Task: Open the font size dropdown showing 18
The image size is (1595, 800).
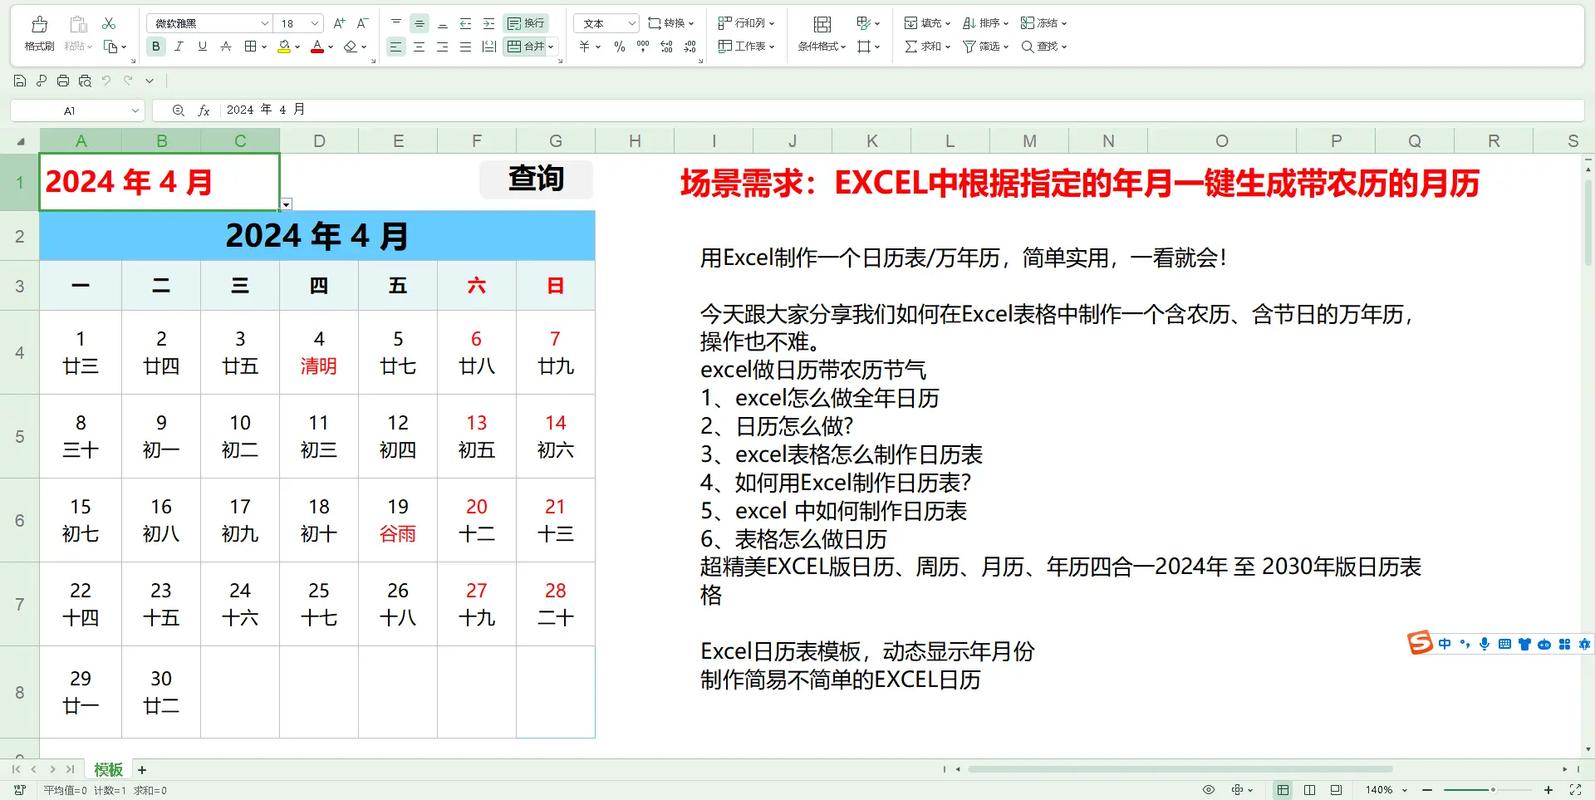Action: click(x=315, y=23)
